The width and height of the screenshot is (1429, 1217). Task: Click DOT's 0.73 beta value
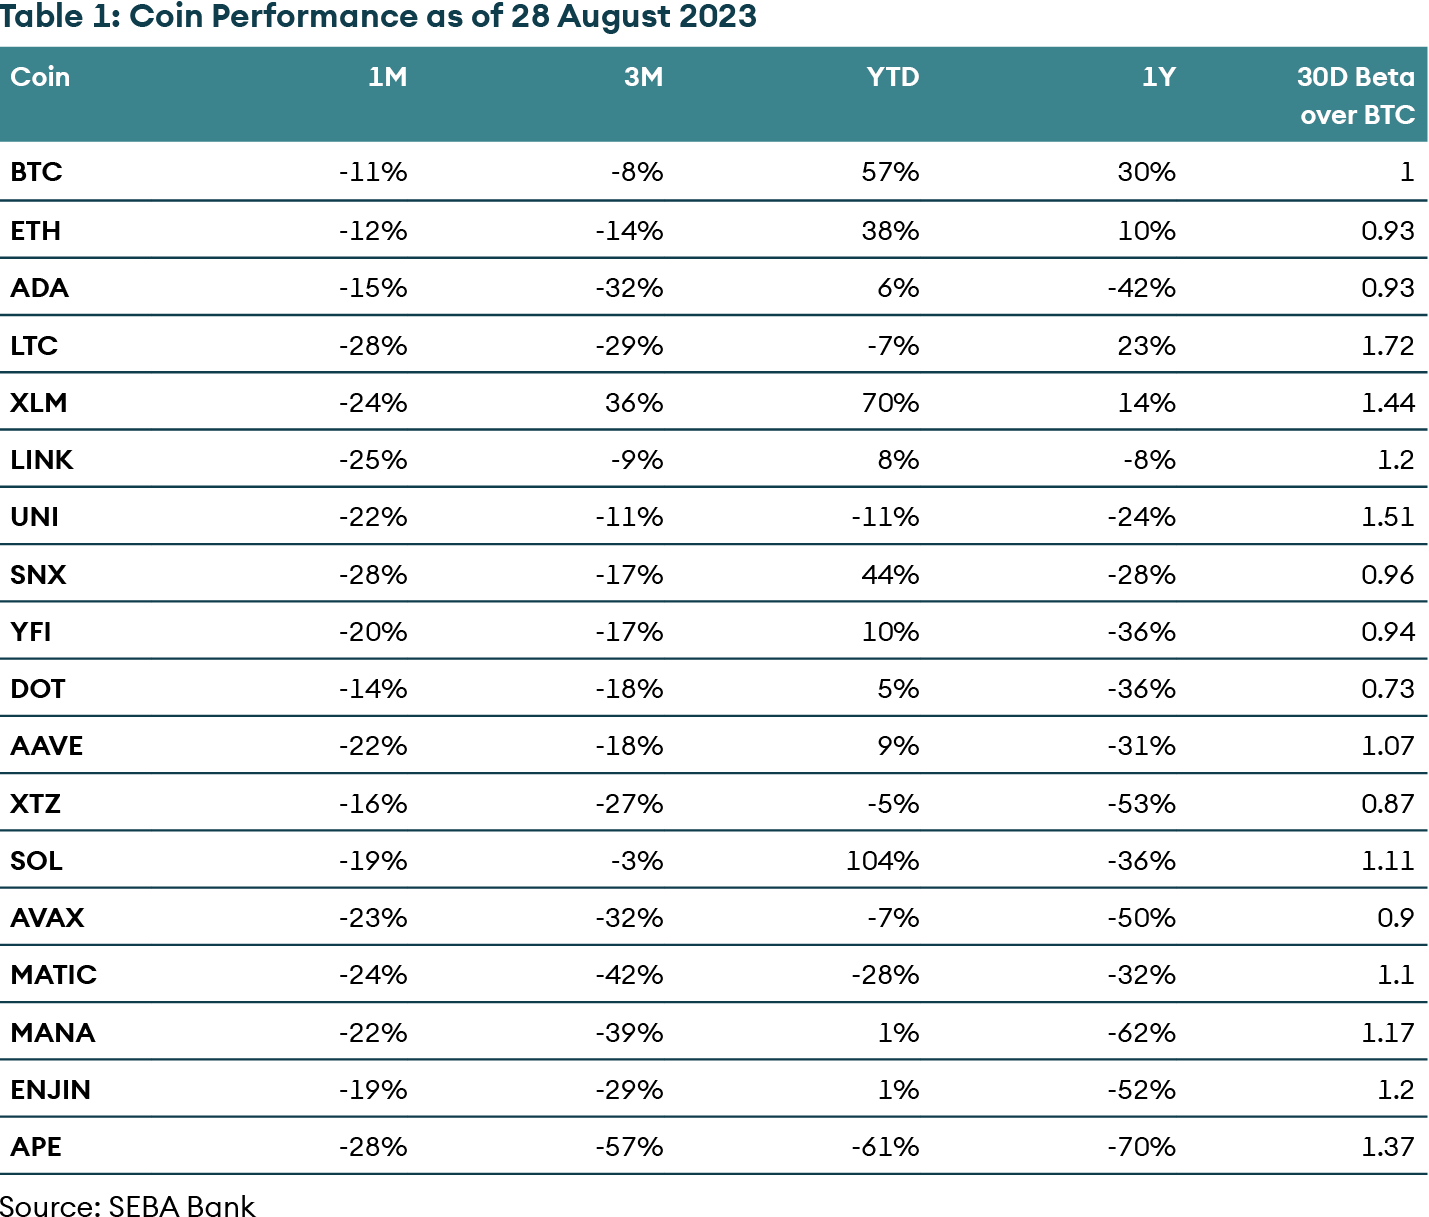click(1387, 689)
